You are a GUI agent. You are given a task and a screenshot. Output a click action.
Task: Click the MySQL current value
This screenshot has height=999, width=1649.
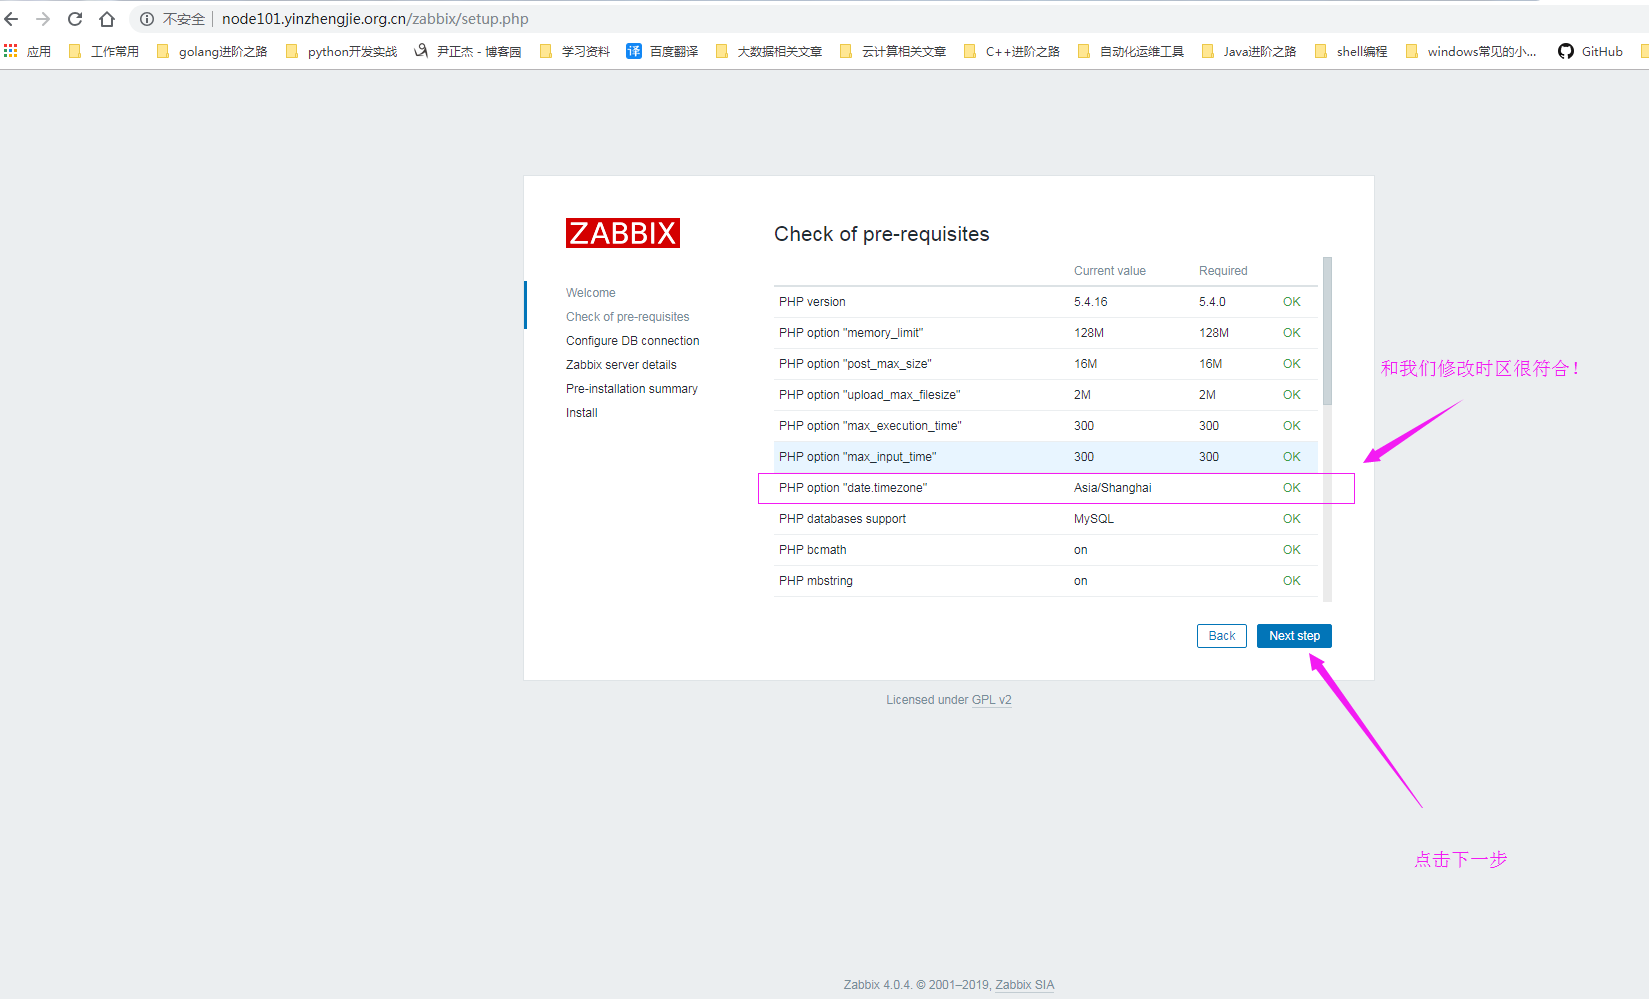[1094, 519]
